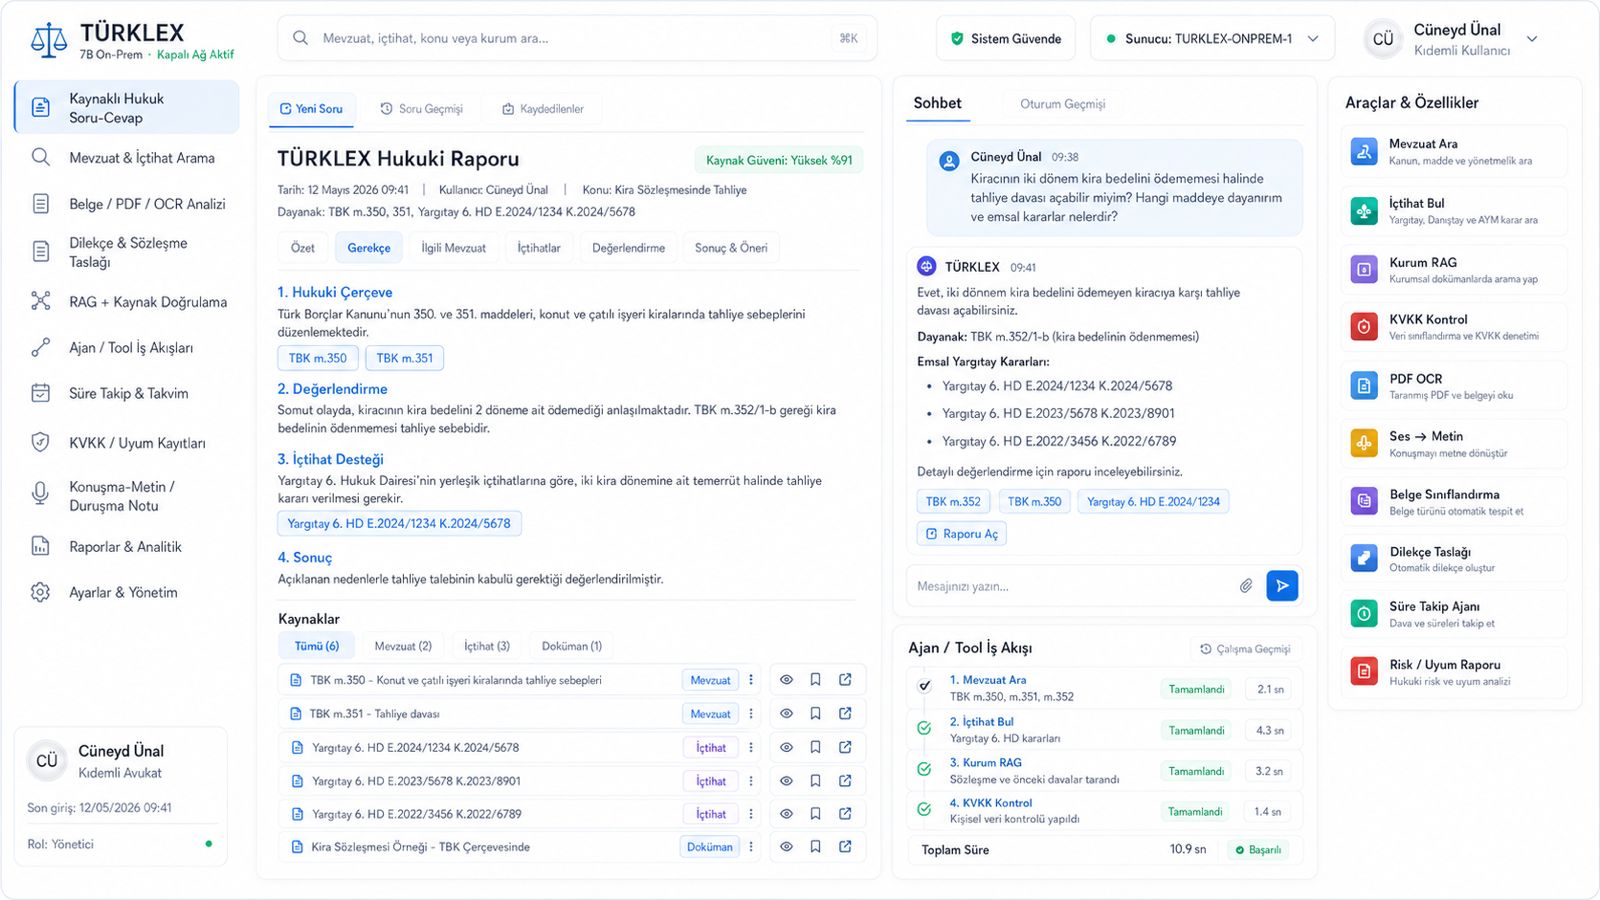Run the KVKK Kontrol tool
This screenshot has height=900, width=1600.
point(1454,326)
